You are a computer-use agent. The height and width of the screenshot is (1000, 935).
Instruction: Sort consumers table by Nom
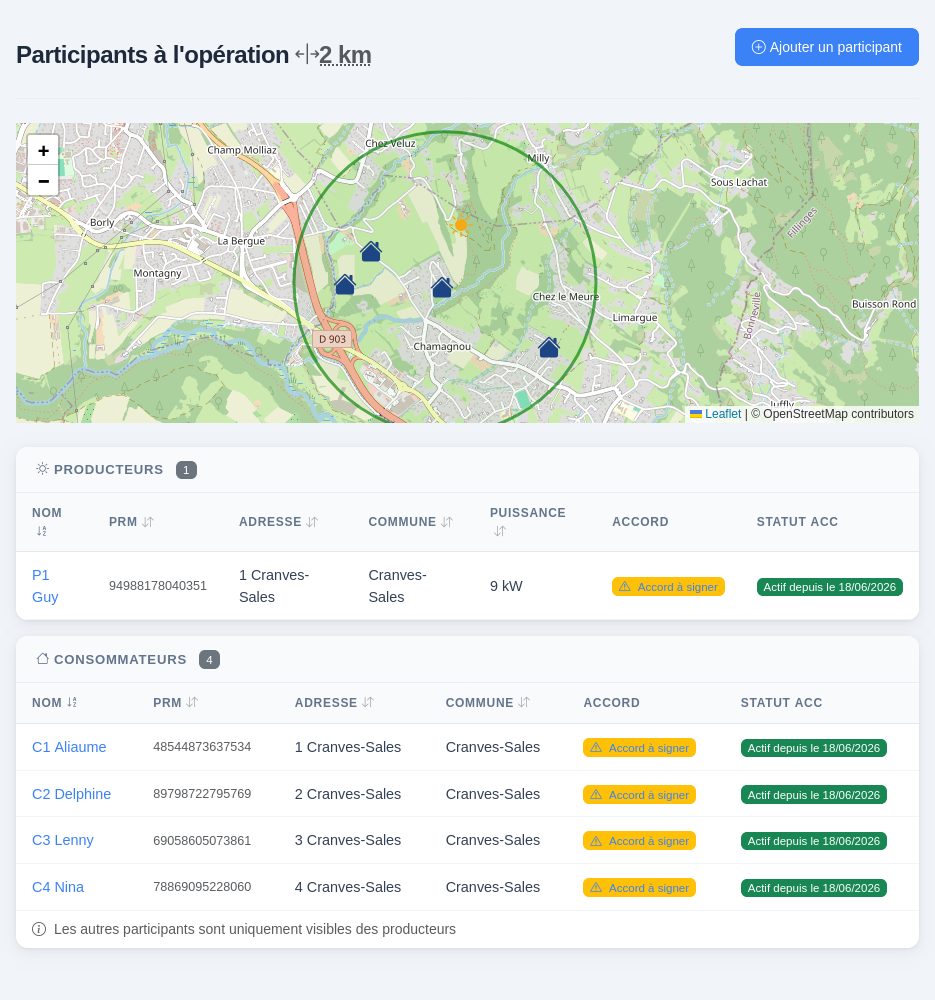(x=72, y=702)
